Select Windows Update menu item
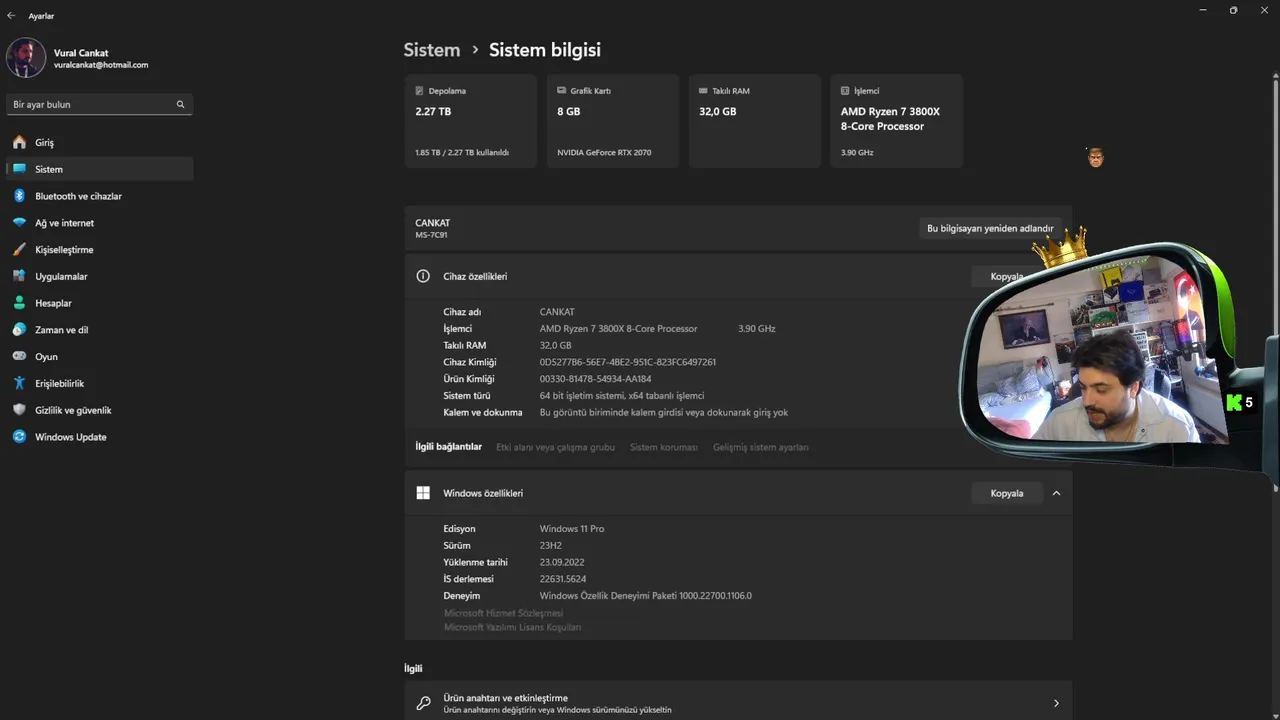The width and height of the screenshot is (1280, 720). (x=99, y=437)
